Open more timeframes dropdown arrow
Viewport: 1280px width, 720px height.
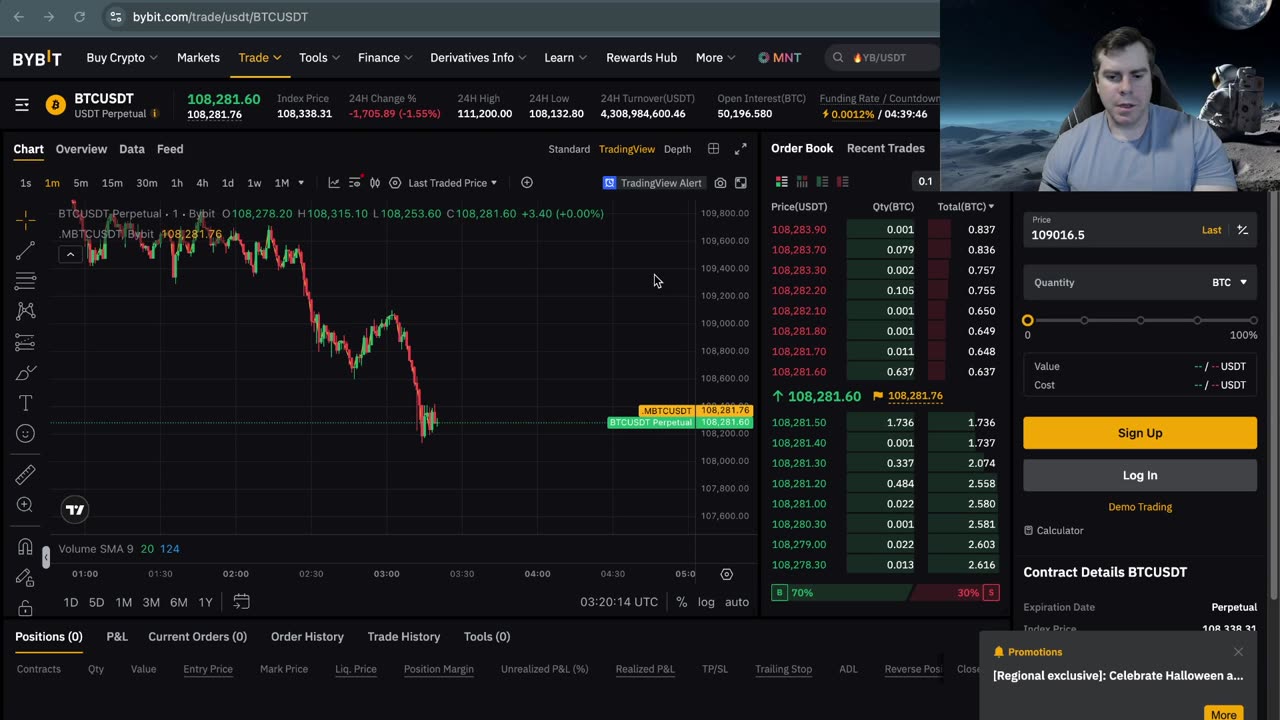click(x=301, y=183)
